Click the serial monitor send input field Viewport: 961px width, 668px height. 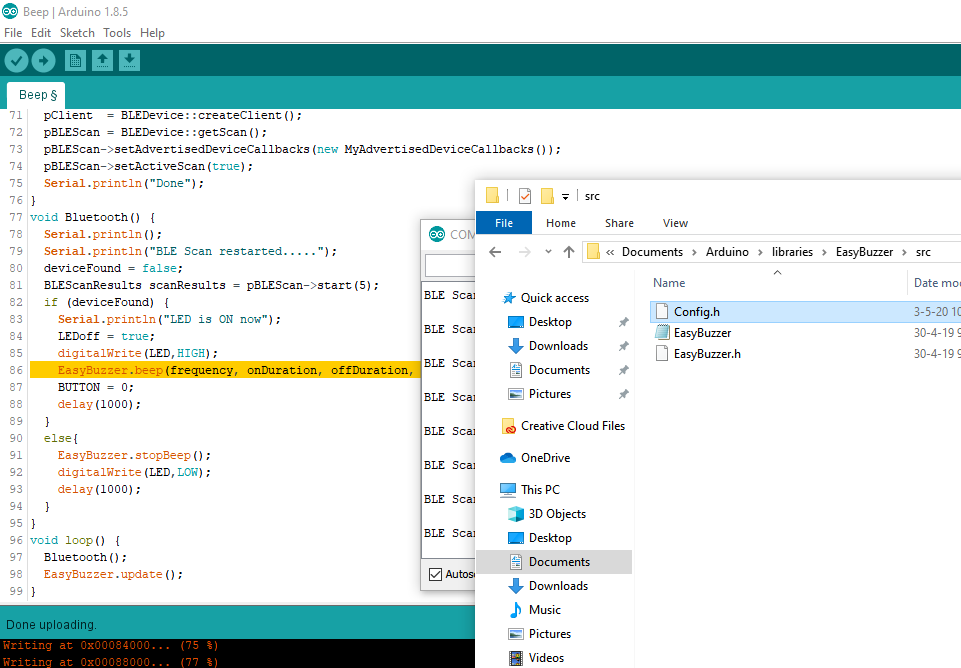click(450, 266)
